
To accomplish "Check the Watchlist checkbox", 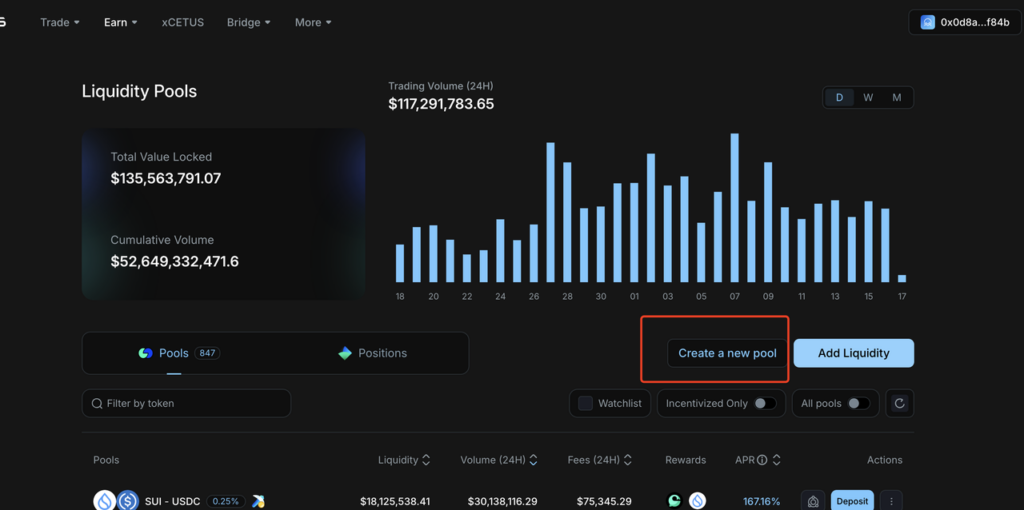I will pyautogui.click(x=586, y=404).
